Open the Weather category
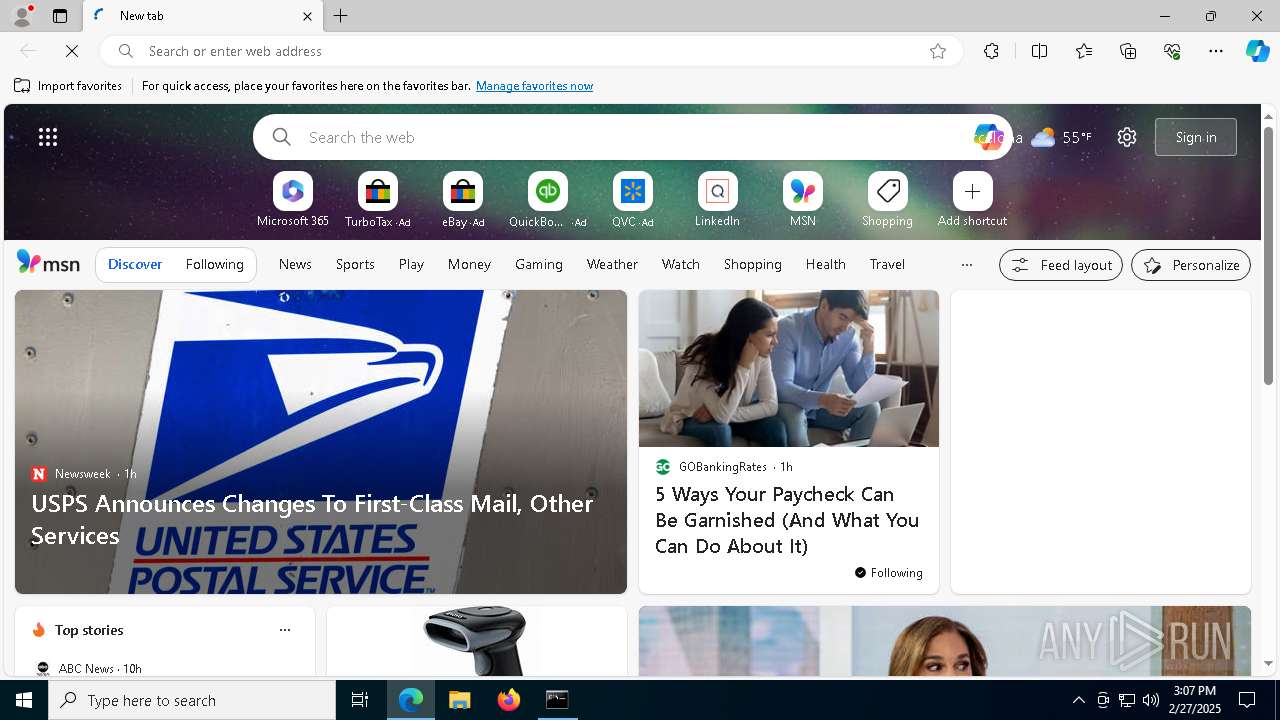Screen dimensions: 1280x720 click(612, 264)
